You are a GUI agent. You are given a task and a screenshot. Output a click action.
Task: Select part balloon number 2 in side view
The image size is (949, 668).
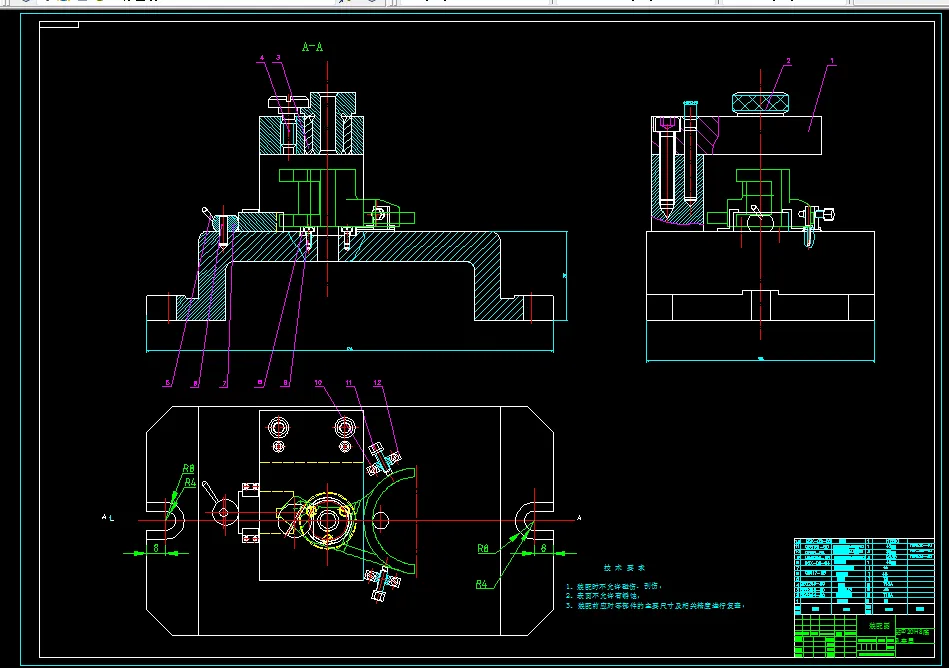click(789, 61)
